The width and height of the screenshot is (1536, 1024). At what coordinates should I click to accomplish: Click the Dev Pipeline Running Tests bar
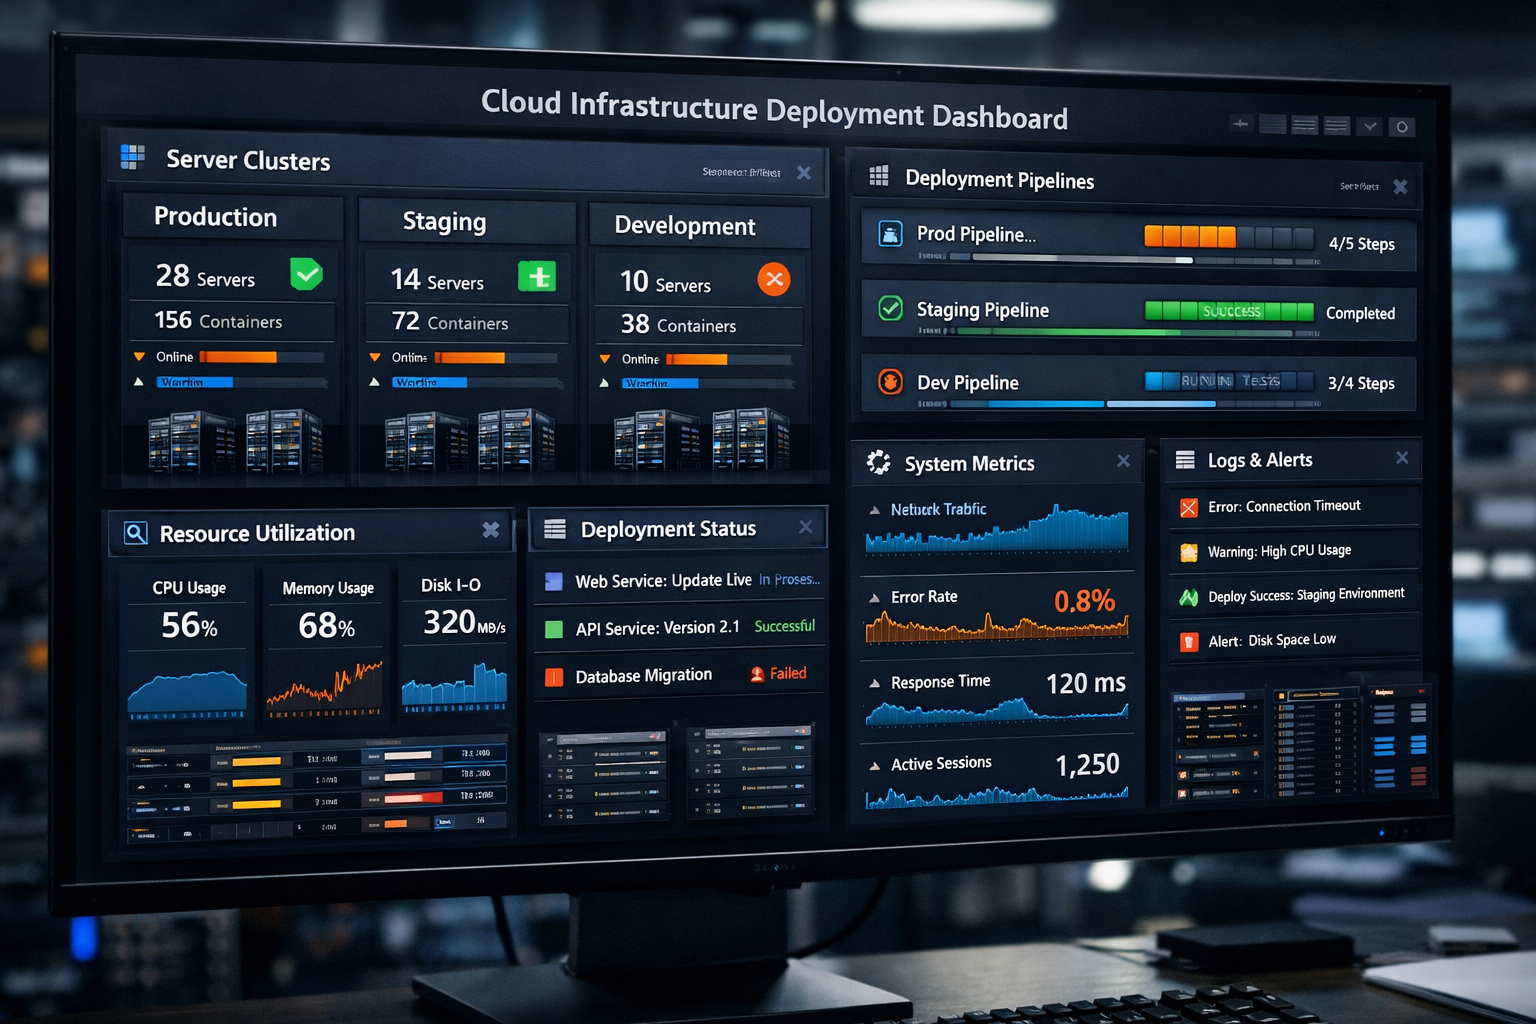1229,381
